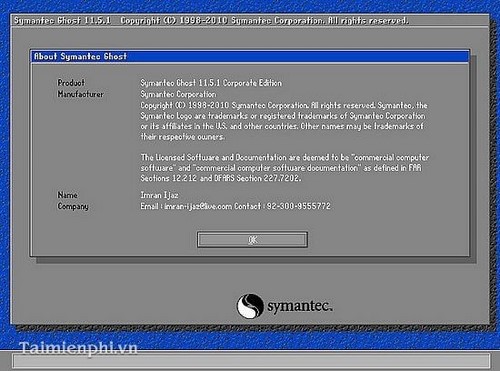Click 'their respective owners.' text line
Image resolution: width=500 pixels, height=371 pixels.
(x=182, y=137)
